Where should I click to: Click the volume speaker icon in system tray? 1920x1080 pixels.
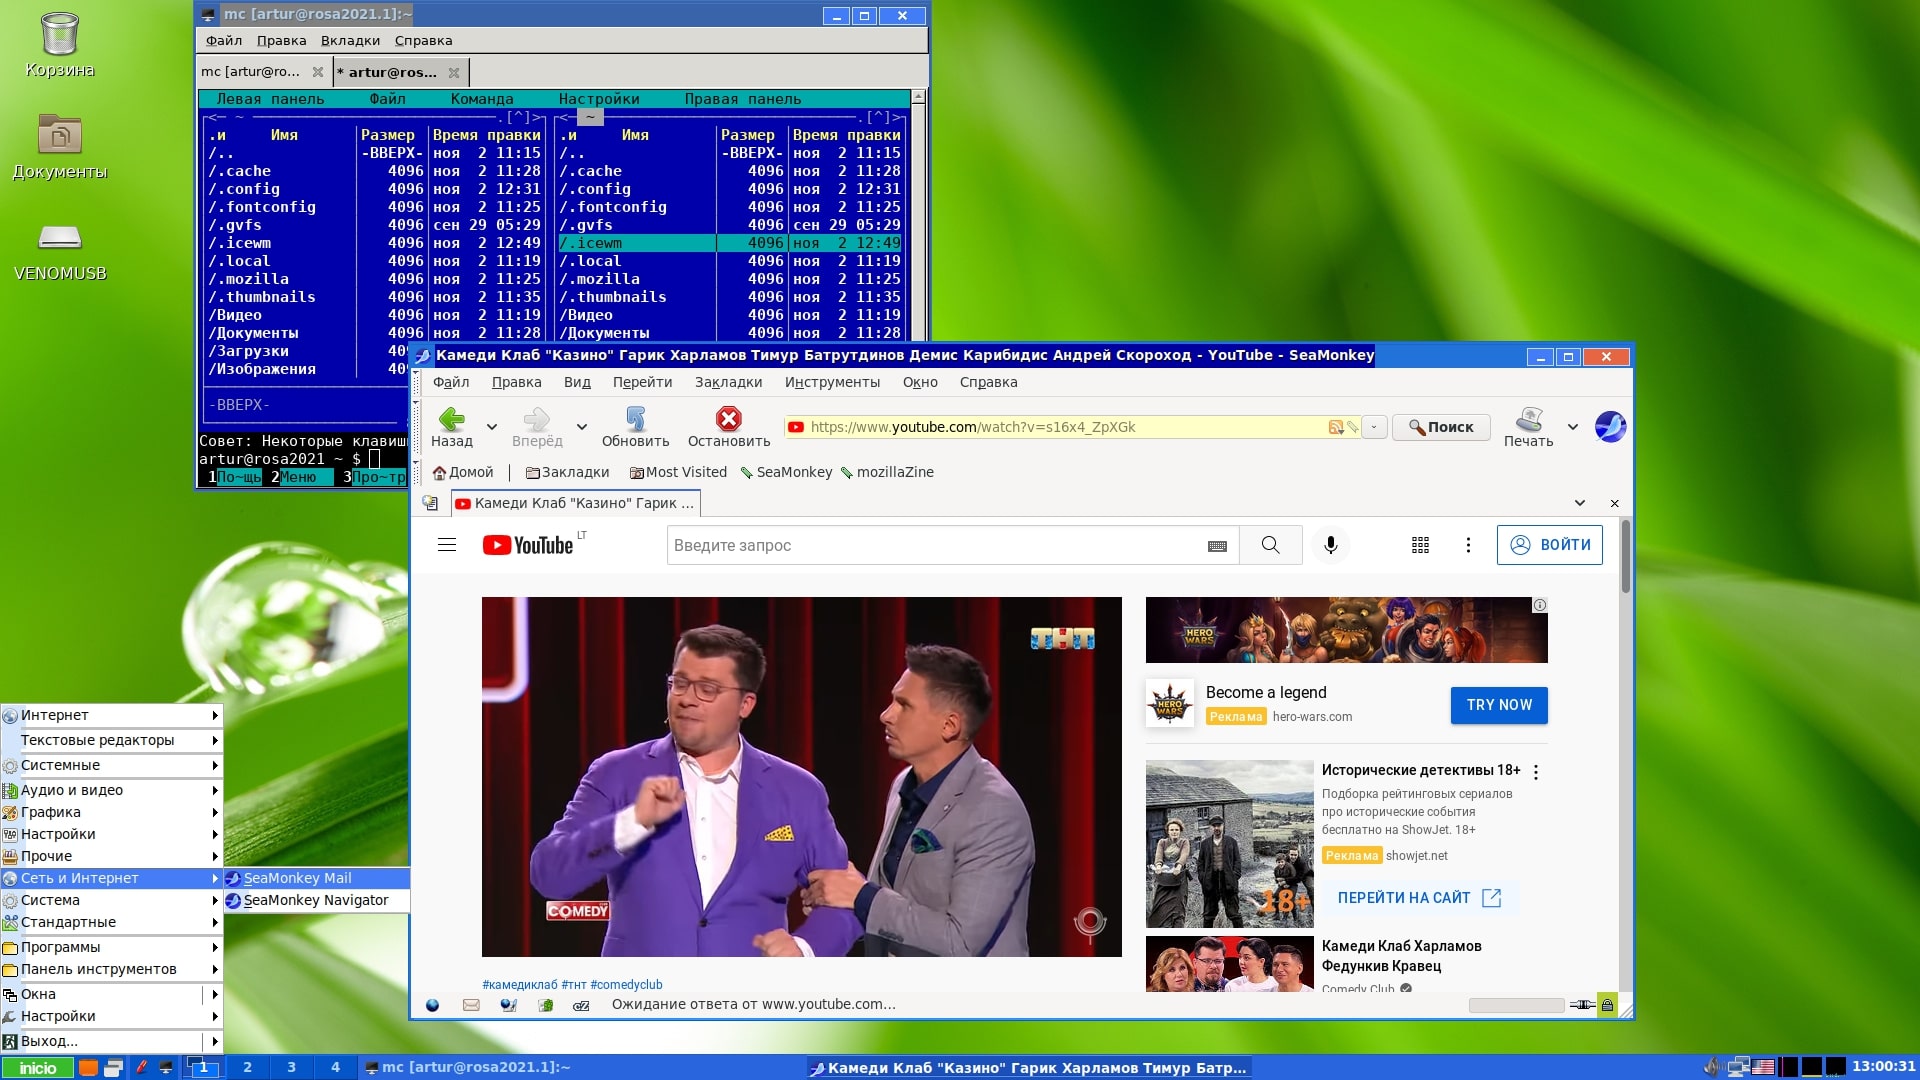point(1712,1067)
